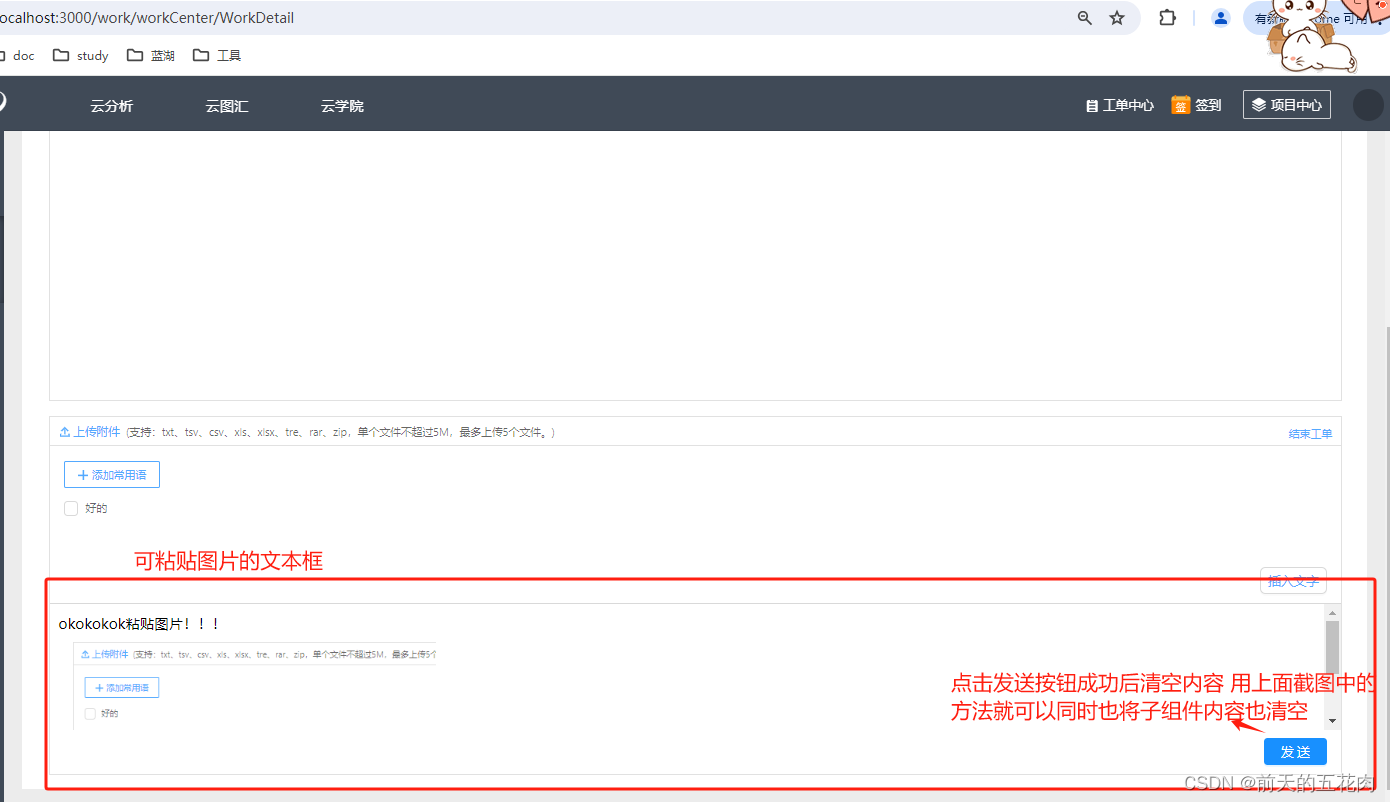The image size is (1390, 802).
Task: Click the upload attachment icon
Action: coord(66,431)
